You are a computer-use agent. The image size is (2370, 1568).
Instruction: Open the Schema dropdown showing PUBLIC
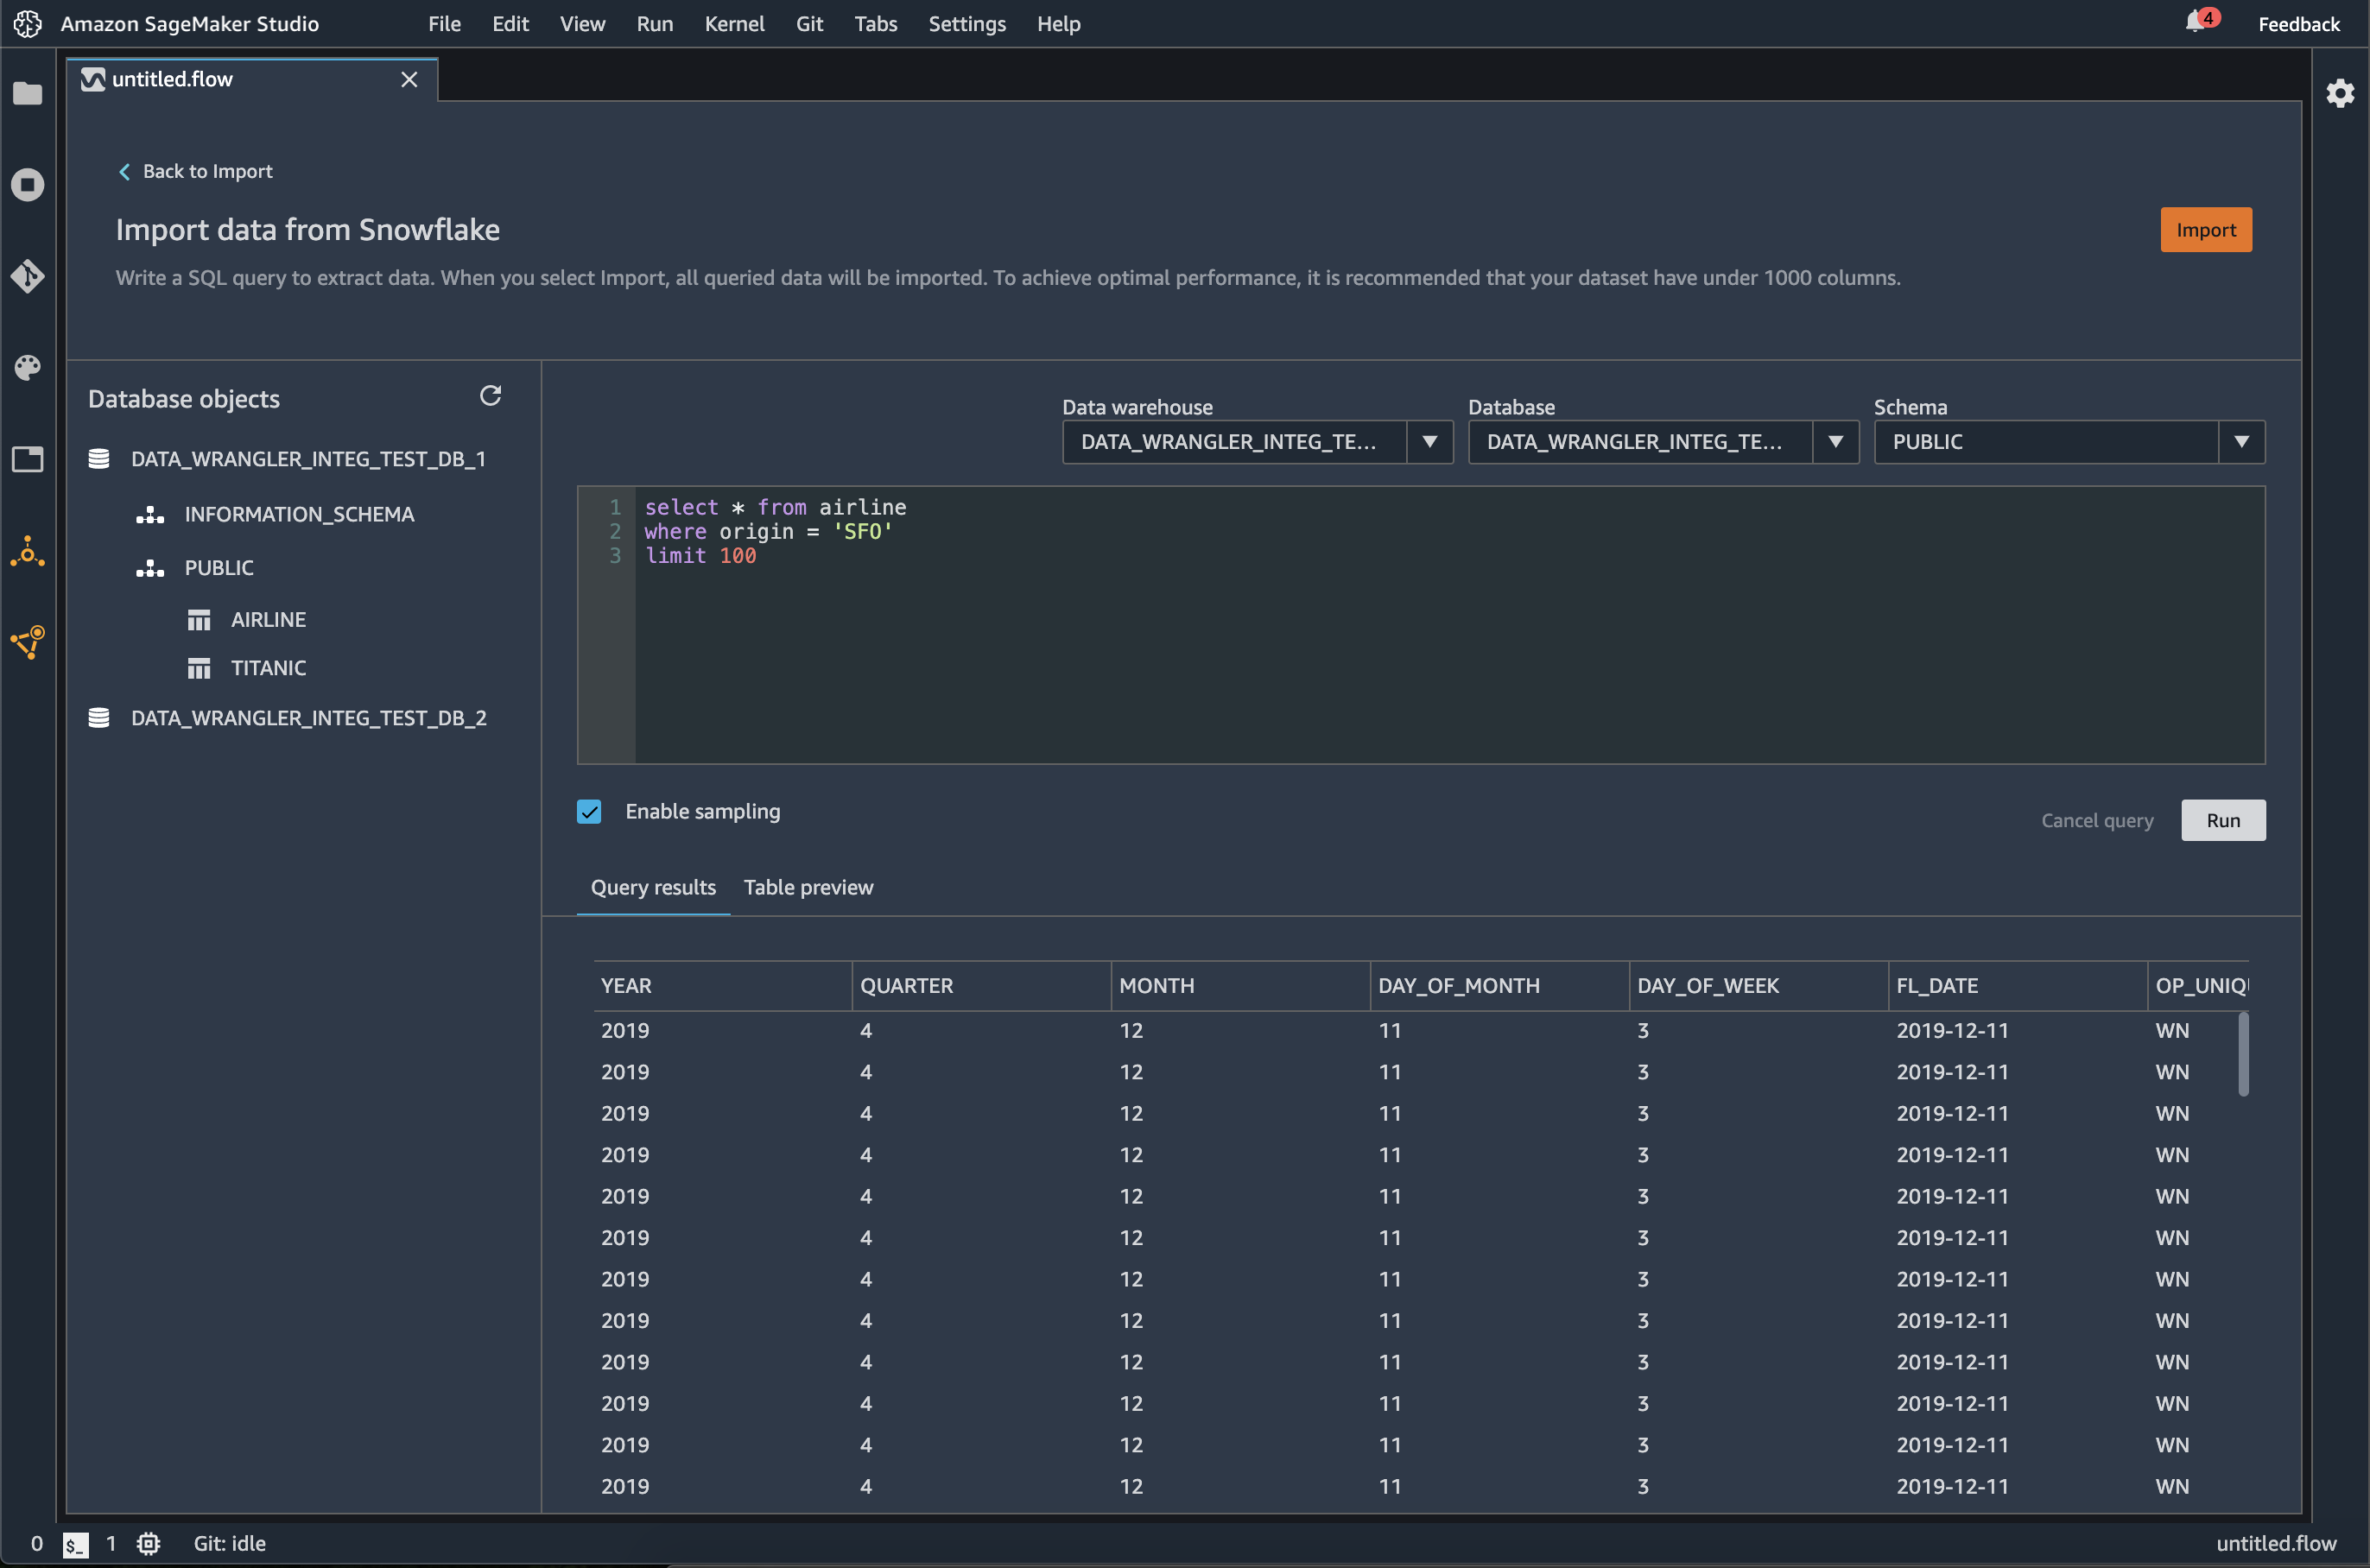tap(2242, 442)
